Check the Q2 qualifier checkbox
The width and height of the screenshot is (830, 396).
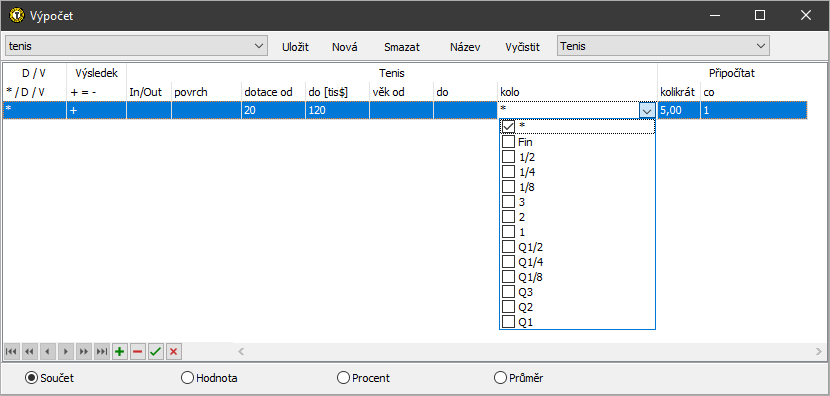508,307
